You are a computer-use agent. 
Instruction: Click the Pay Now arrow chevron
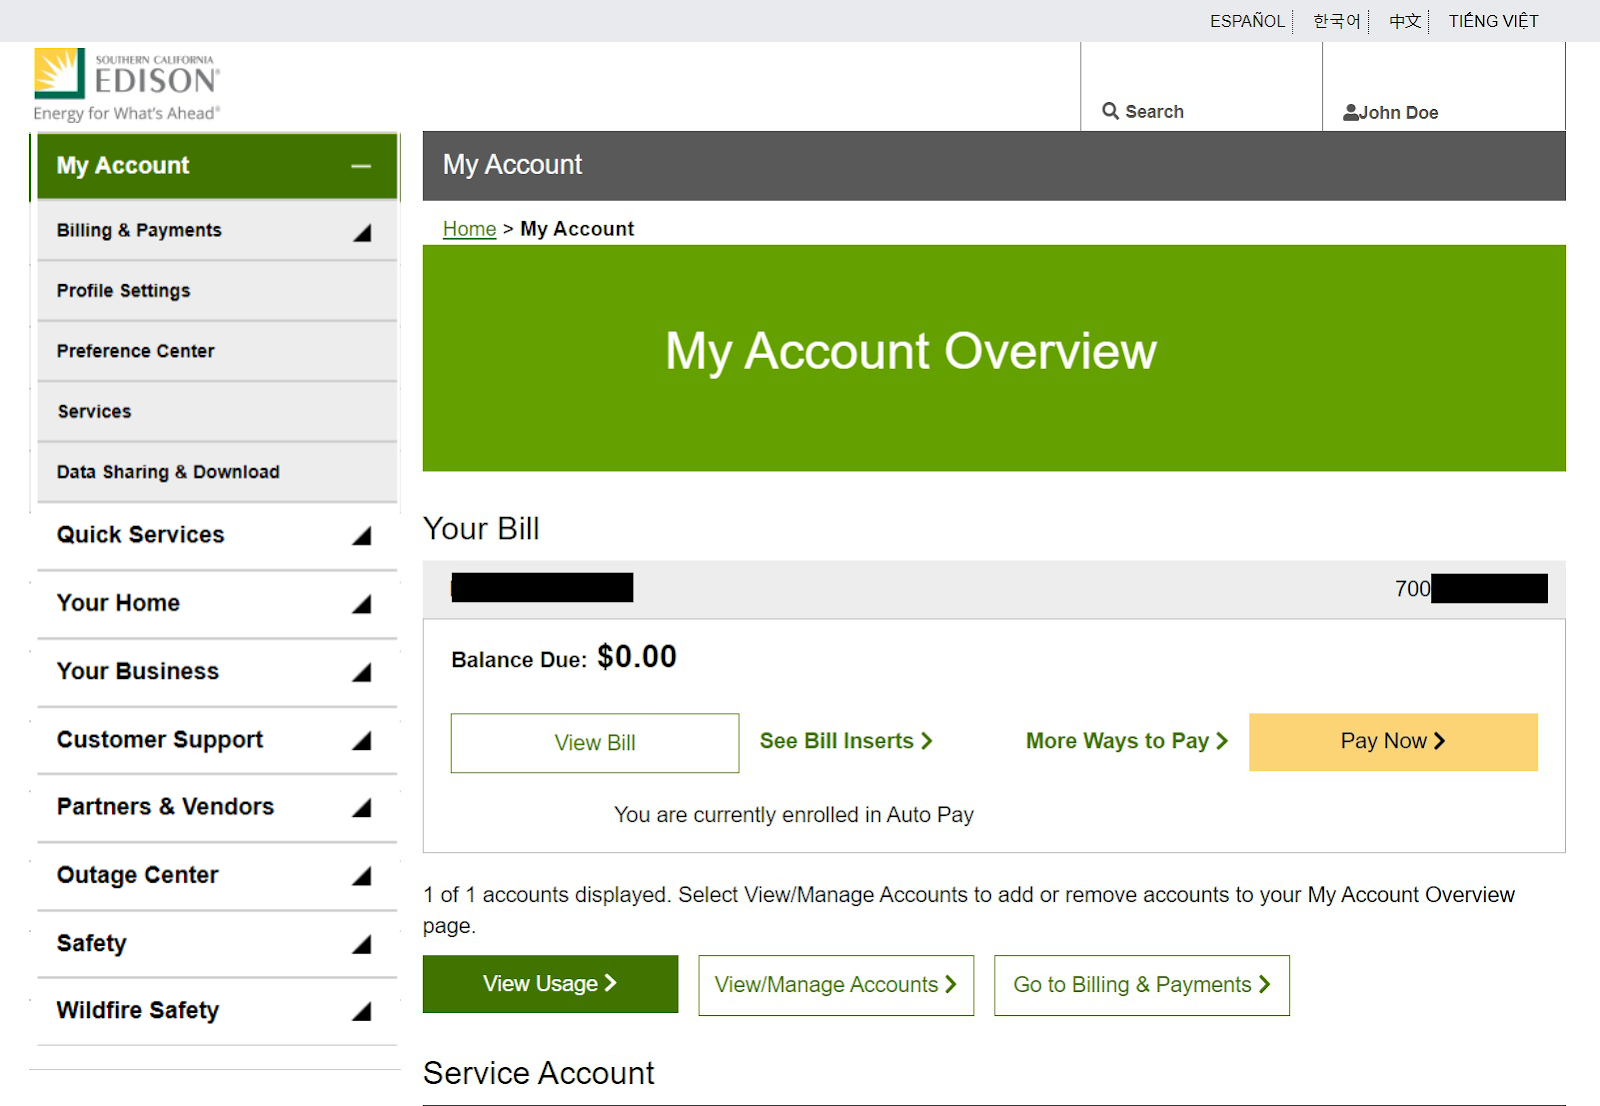click(x=1440, y=741)
